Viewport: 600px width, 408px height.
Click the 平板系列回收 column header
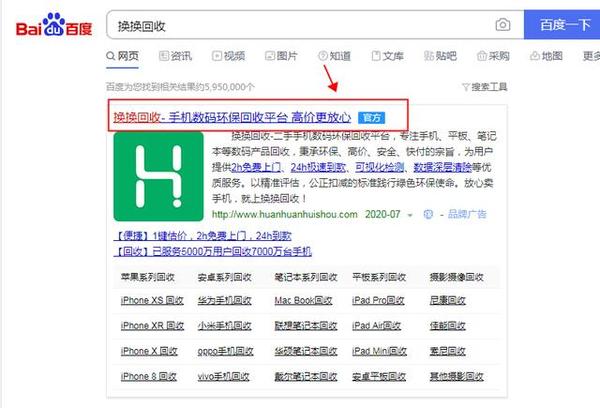[x=379, y=277]
